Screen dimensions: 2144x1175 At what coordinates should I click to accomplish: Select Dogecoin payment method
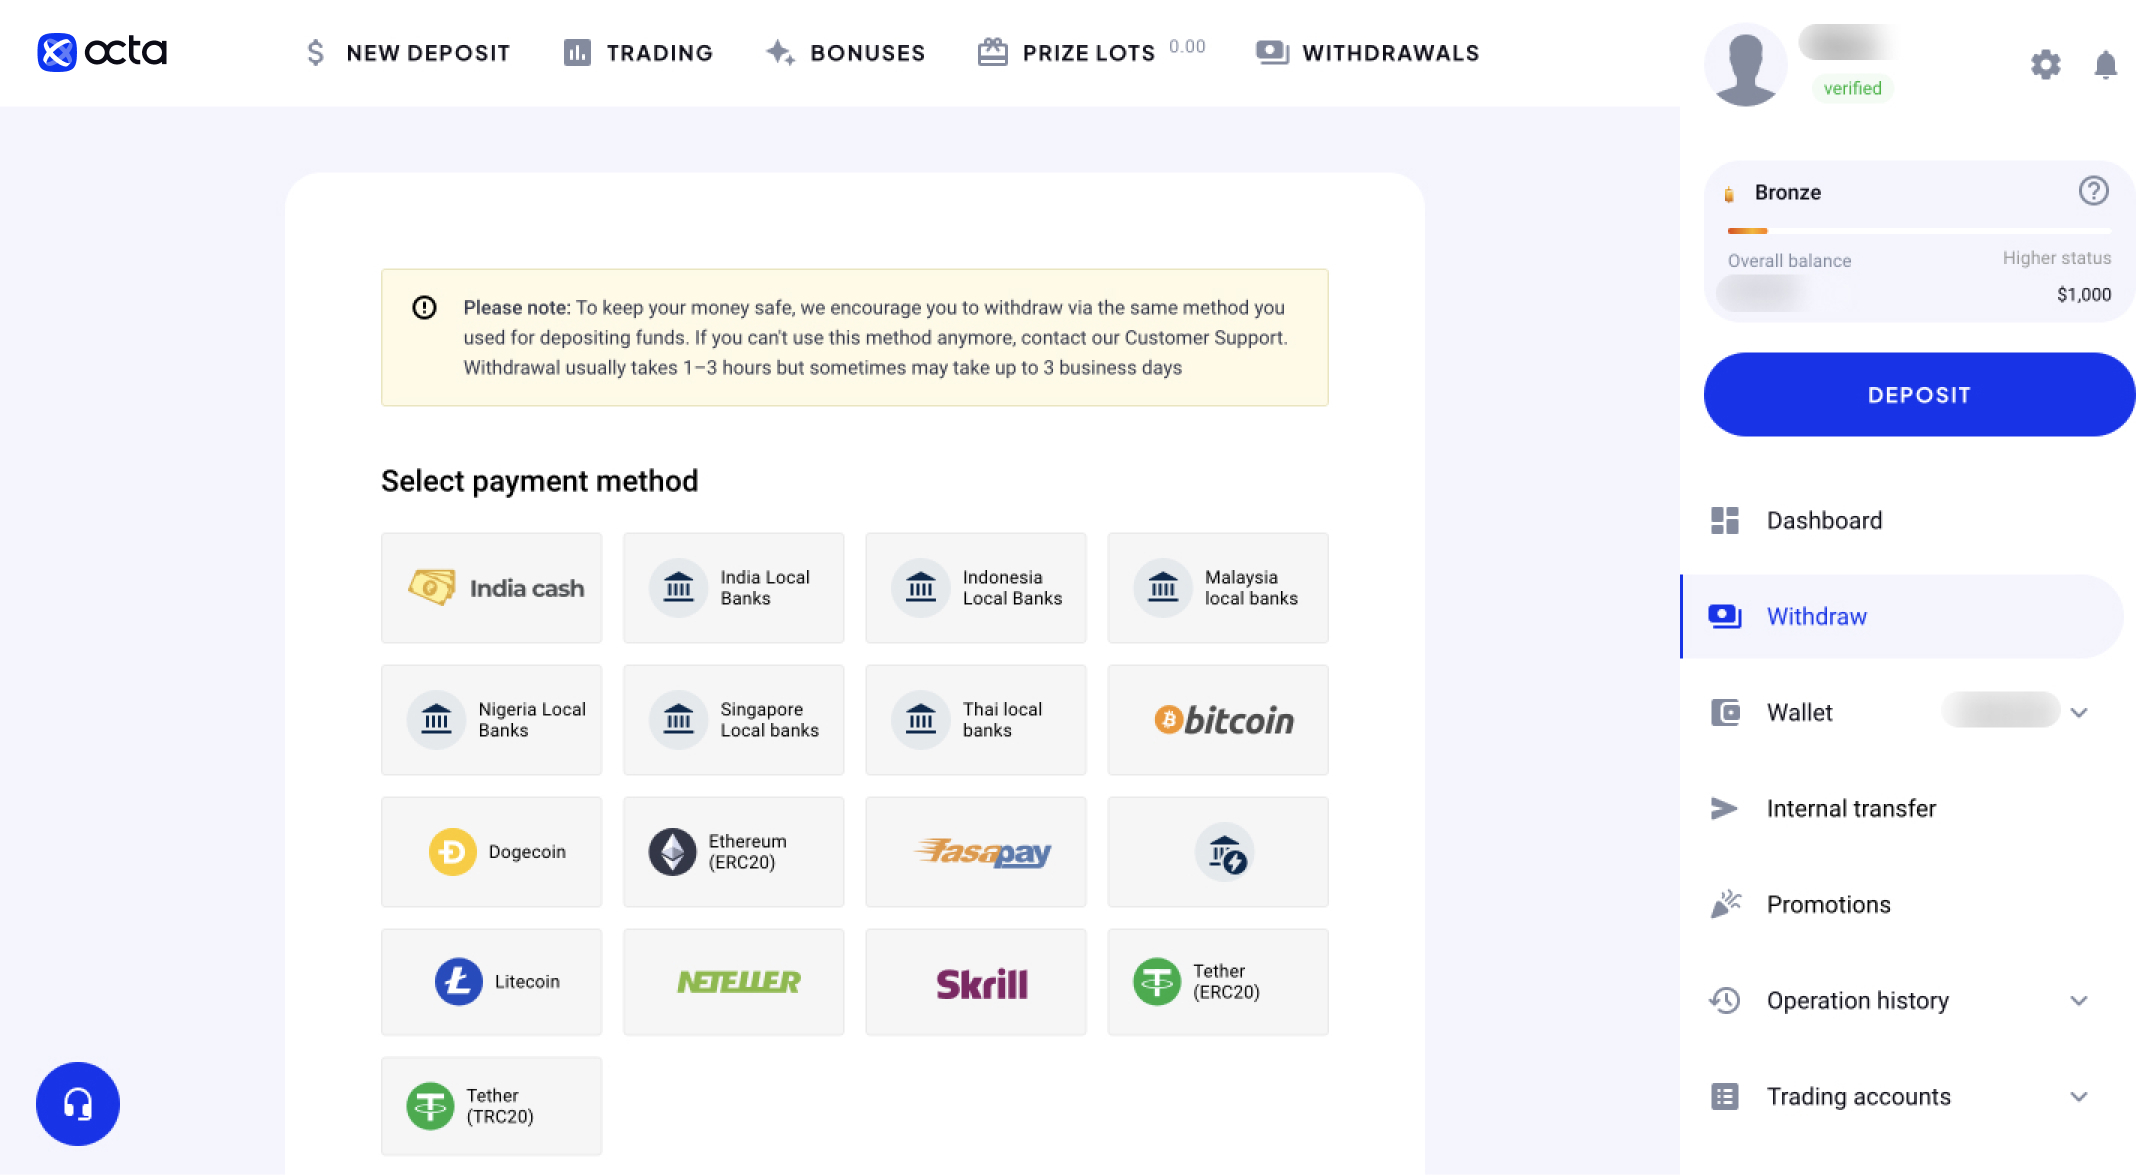tap(492, 852)
